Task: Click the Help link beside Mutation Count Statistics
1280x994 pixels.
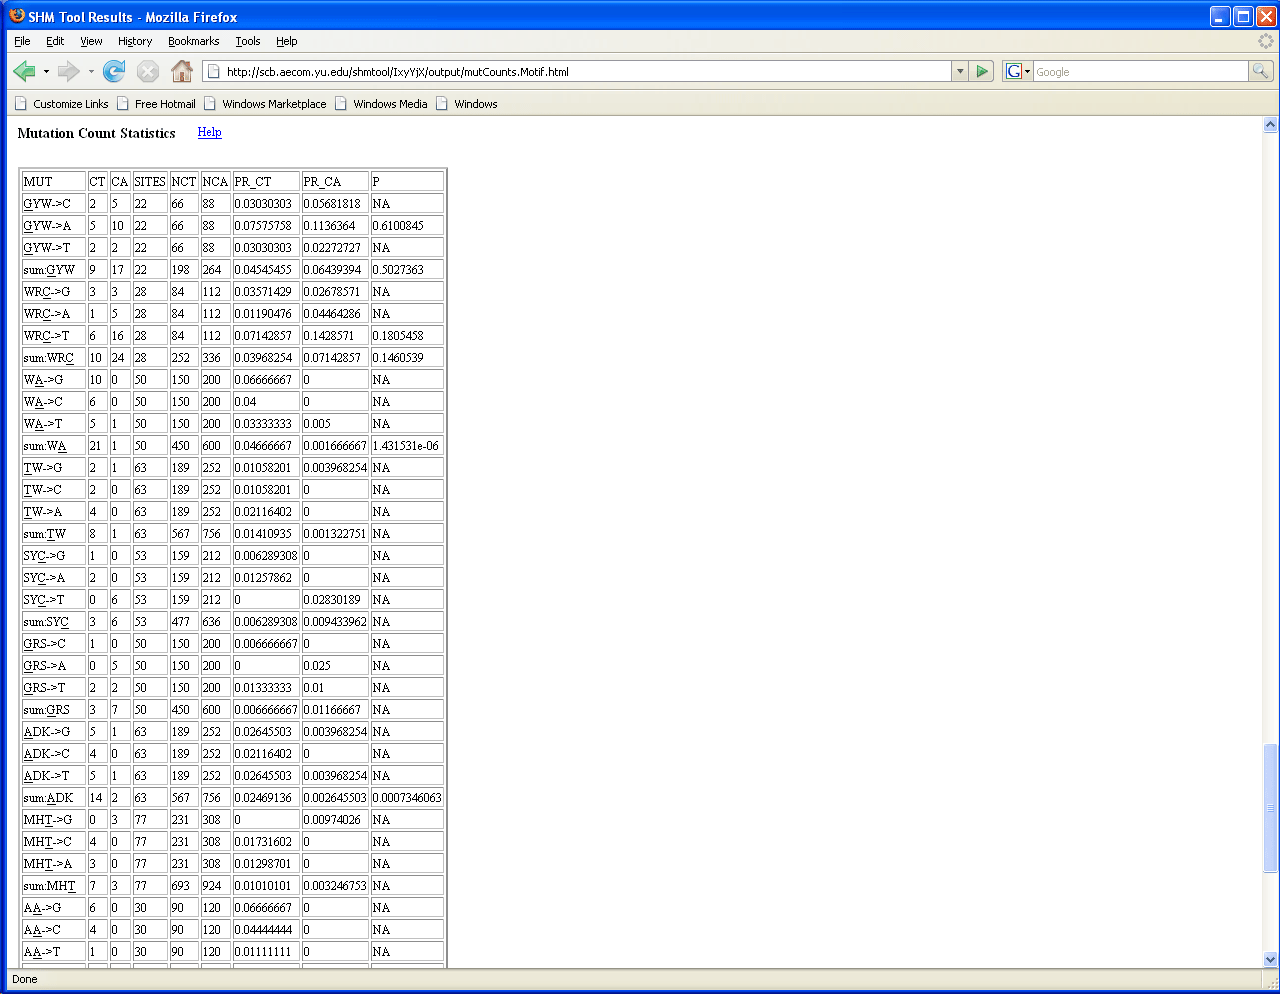Action: (209, 132)
